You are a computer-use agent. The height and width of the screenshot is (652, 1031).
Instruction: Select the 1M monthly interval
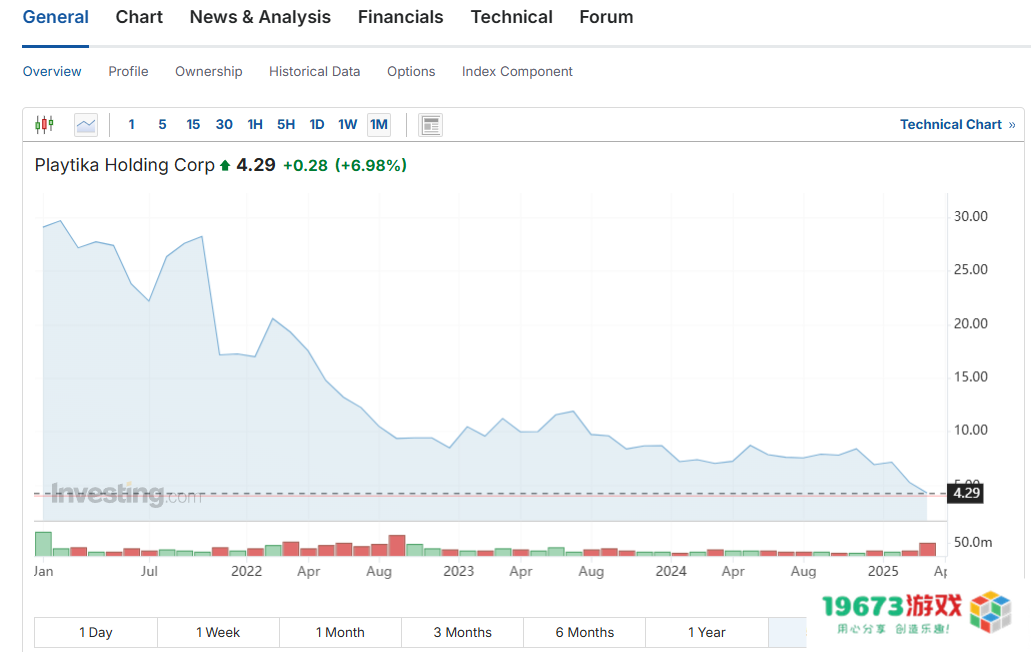pos(379,124)
